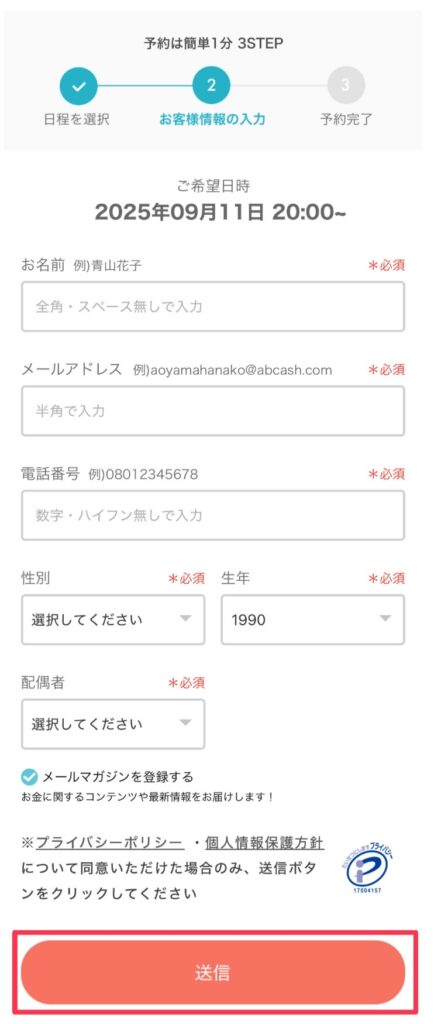Open the 個人情報保護方針 link
Screen dimensions: 434x1024
click(x=264, y=843)
